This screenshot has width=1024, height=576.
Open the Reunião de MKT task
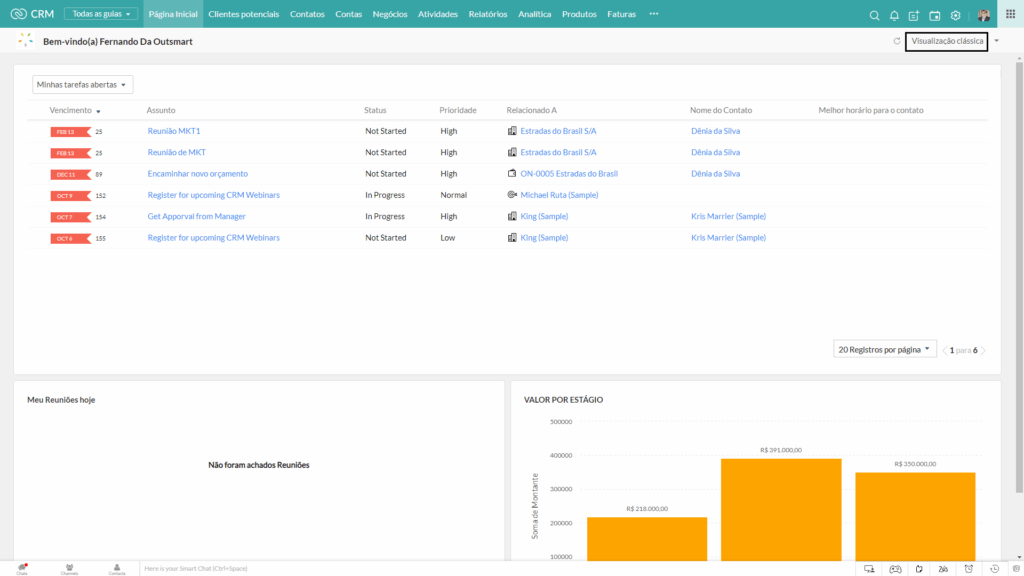(176, 152)
